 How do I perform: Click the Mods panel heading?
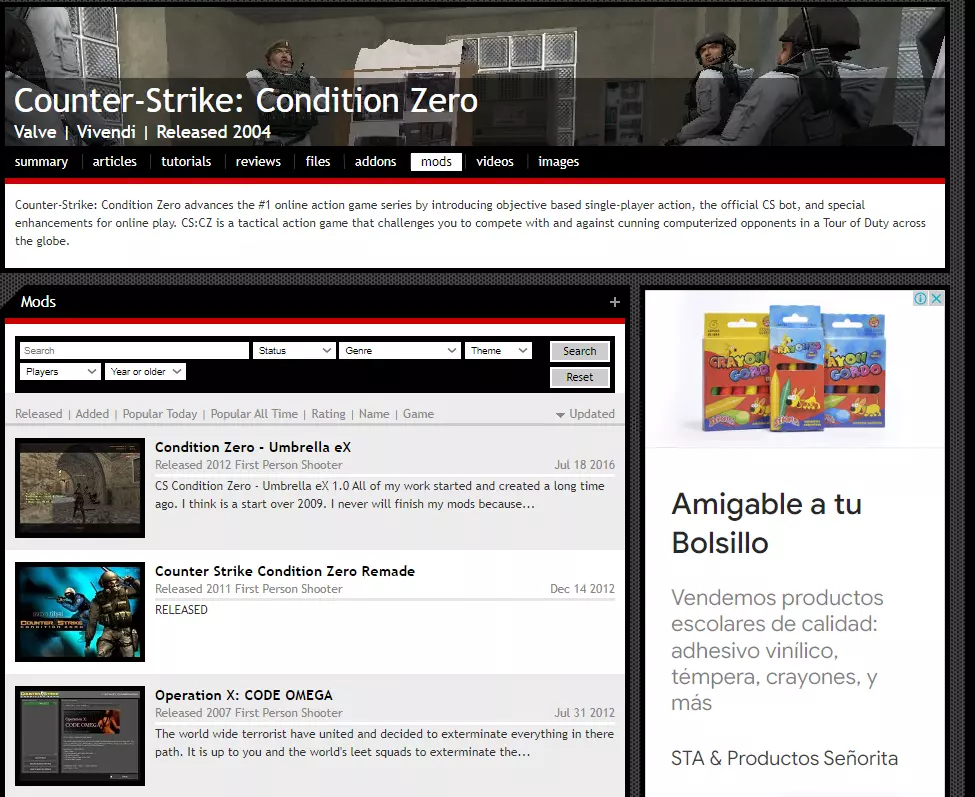pyautogui.click(x=38, y=302)
